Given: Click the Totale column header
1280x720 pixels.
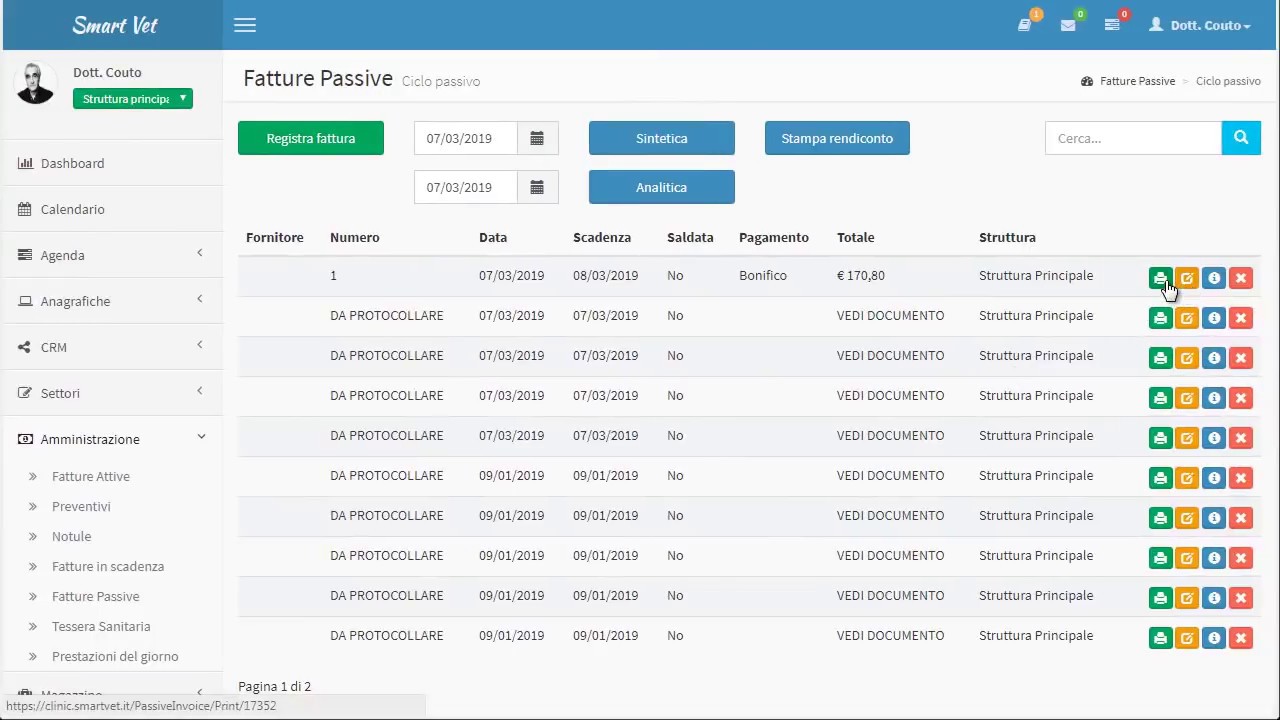Looking at the screenshot, I should coord(856,237).
